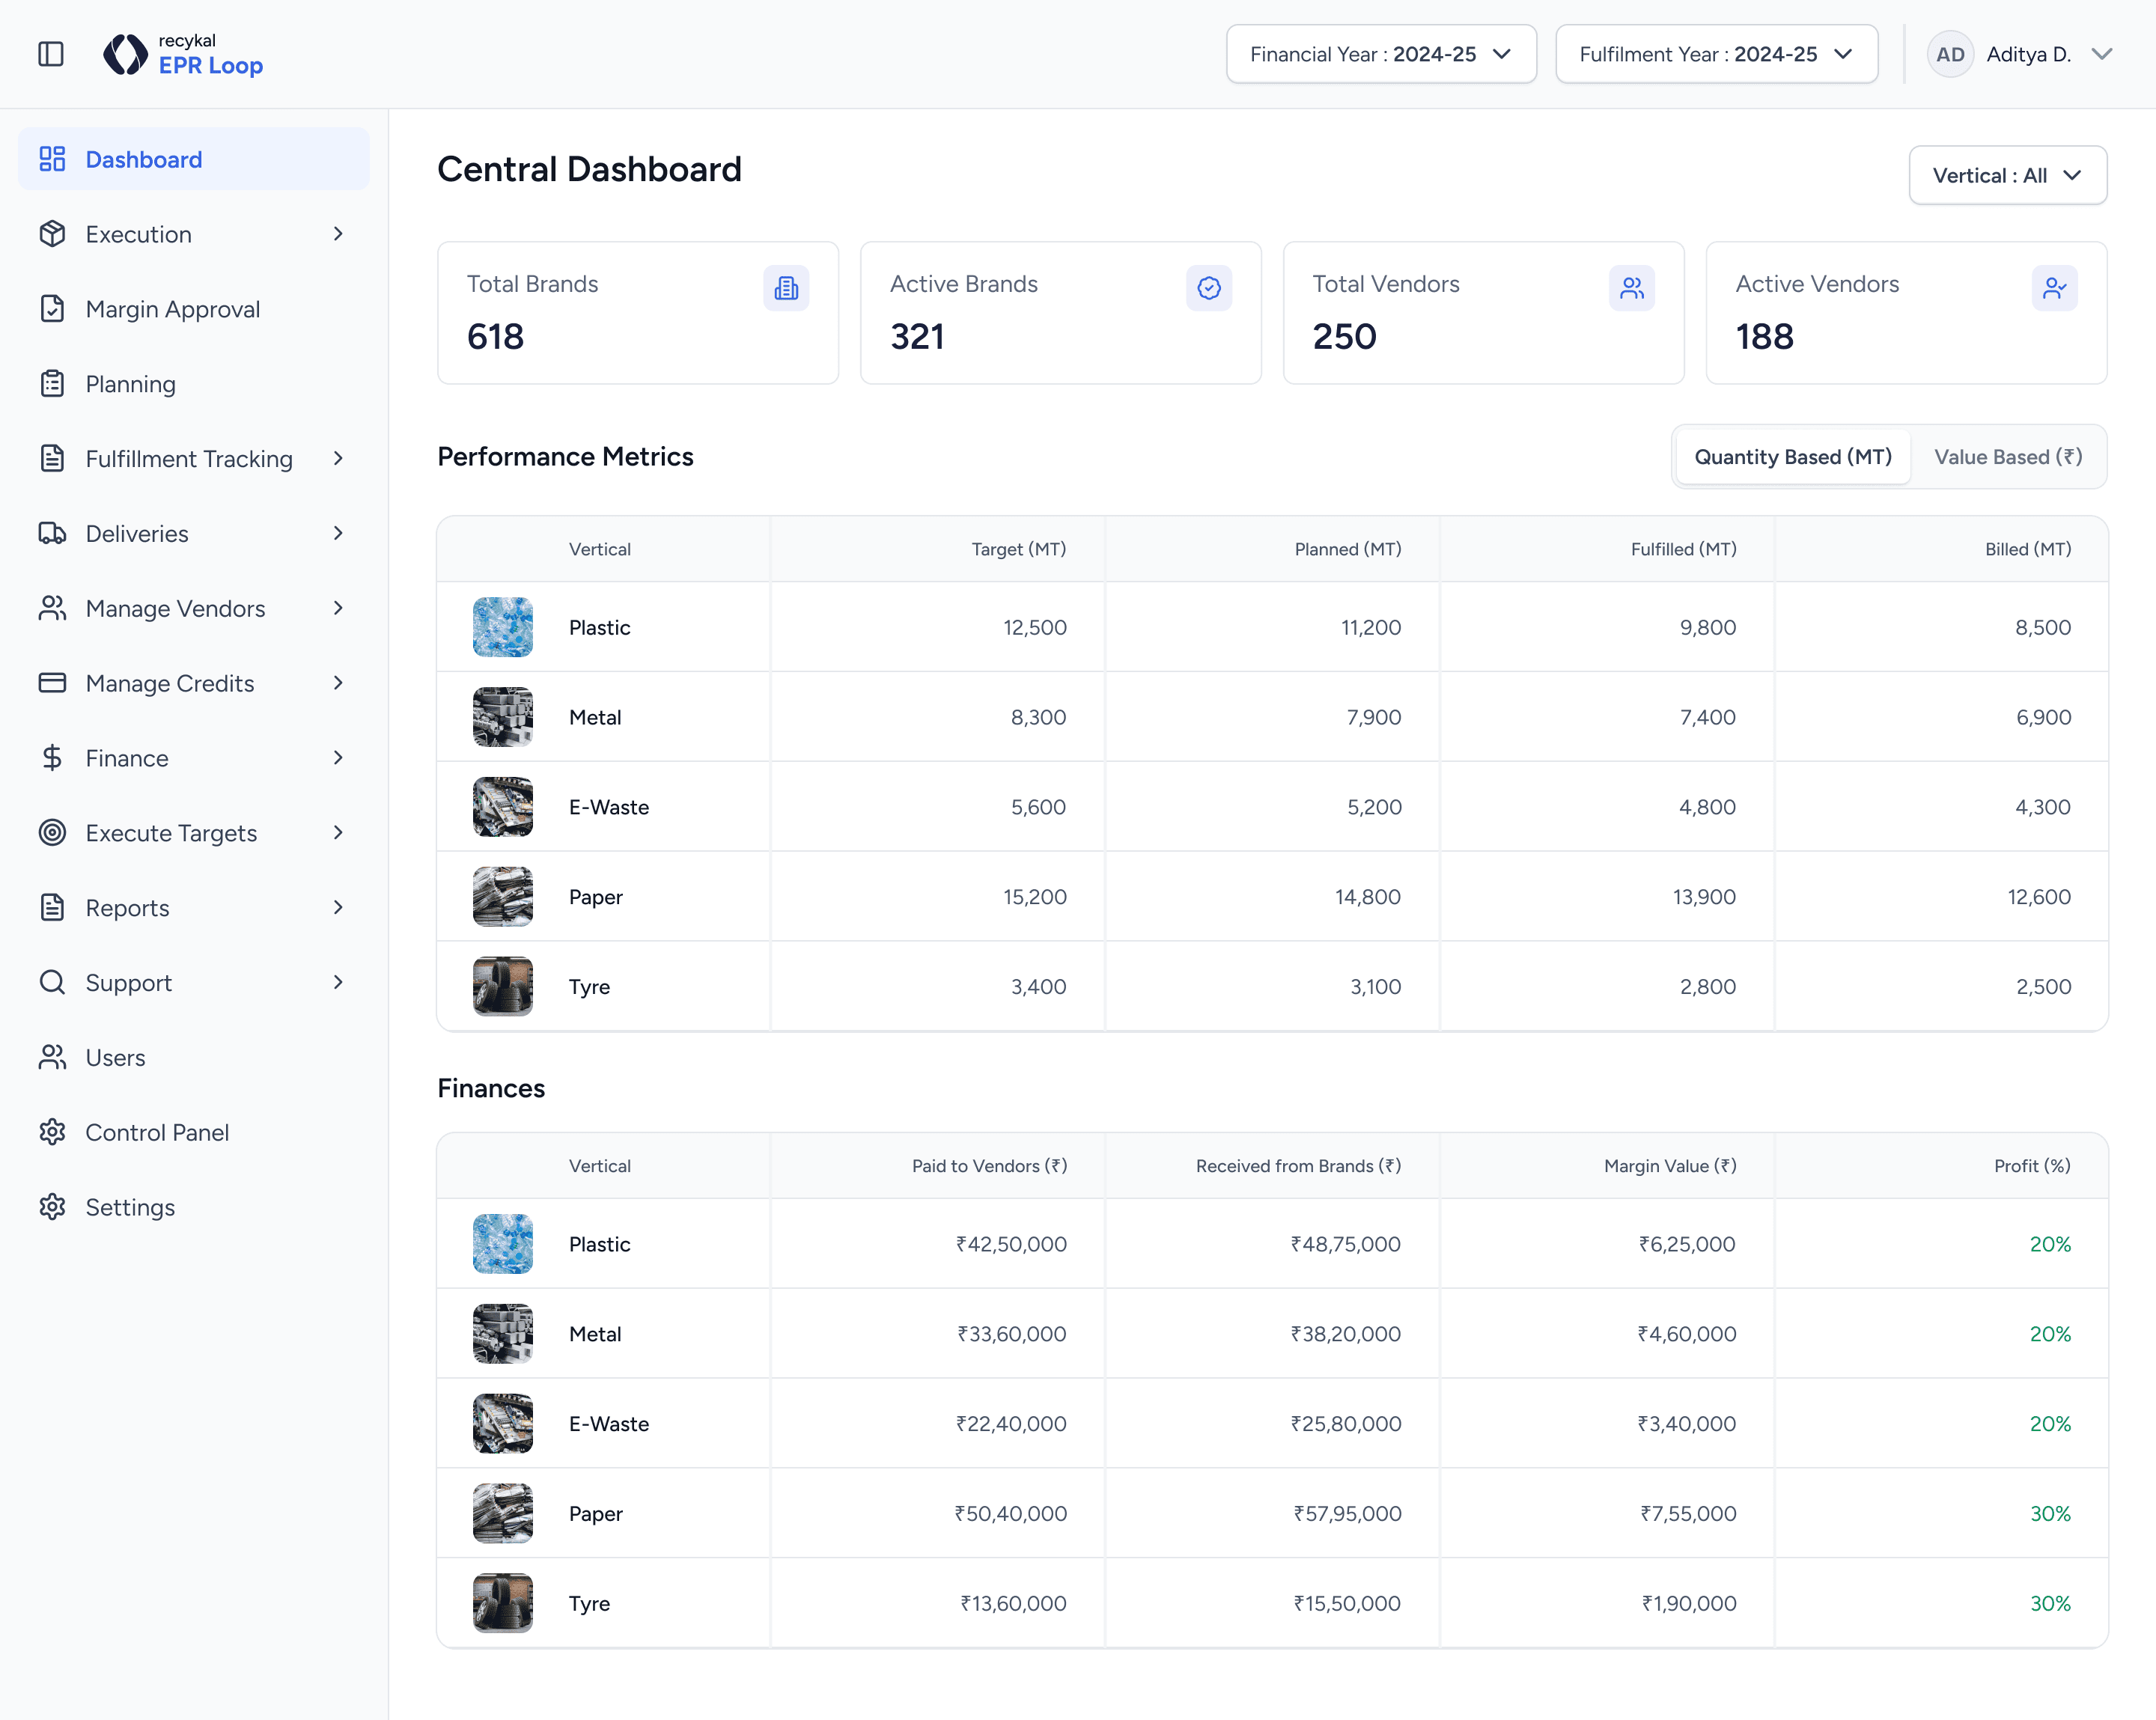Click the Plastic thumbnail in Performance Metrics
Image resolution: width=2156 pixels, height=1720 pixels.
[502, 627]
